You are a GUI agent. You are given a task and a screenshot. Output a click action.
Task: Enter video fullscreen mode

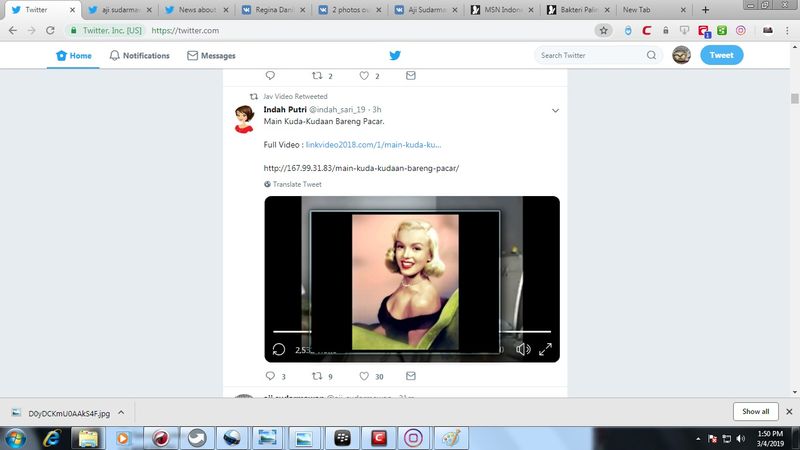[x=545, y=349]
